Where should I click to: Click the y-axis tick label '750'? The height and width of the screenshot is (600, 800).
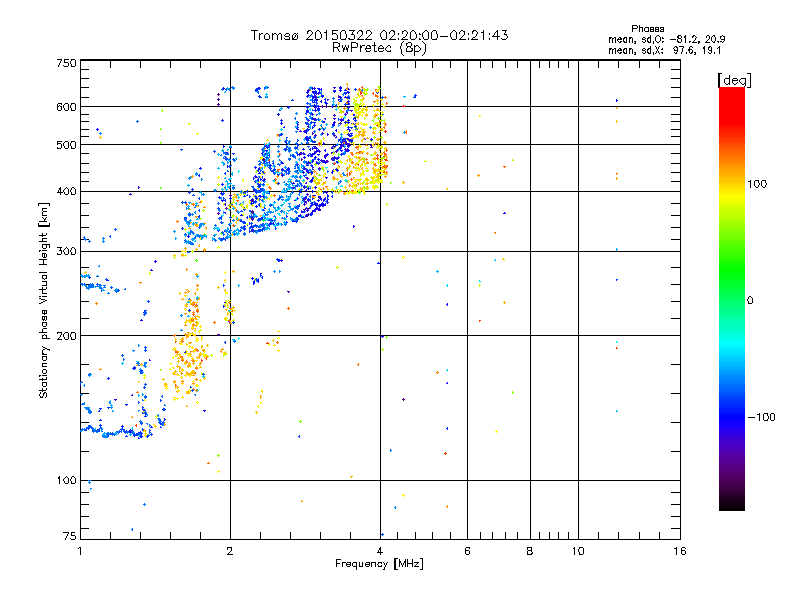pos(66,63)
